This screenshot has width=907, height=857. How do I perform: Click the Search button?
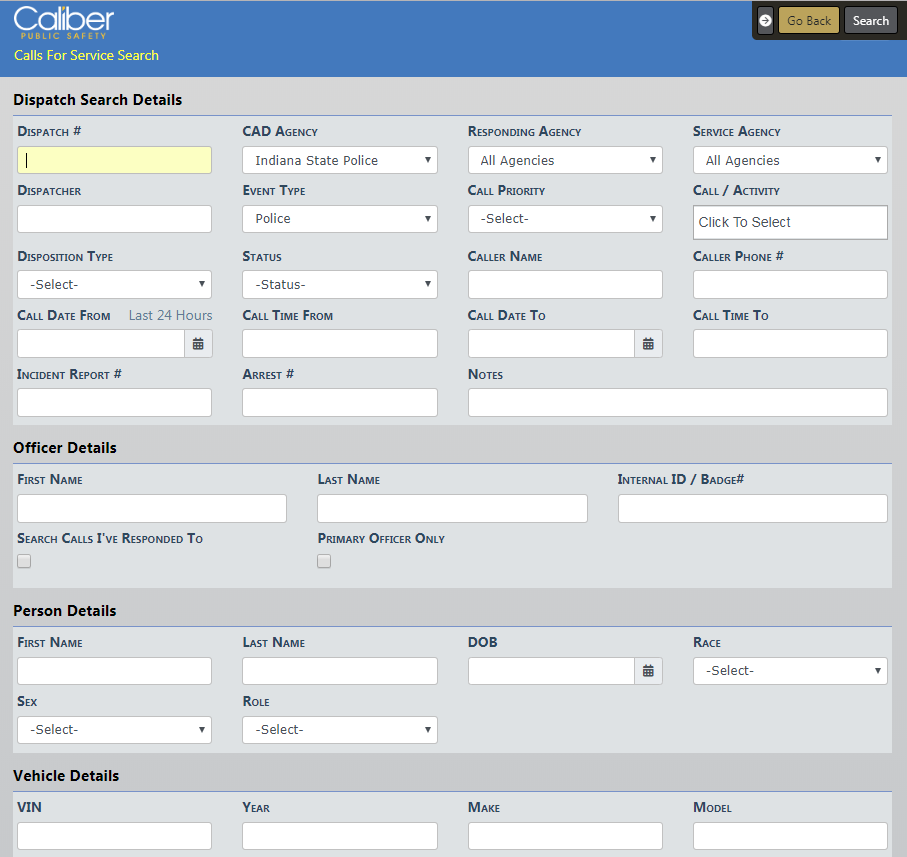pos(870,21)
